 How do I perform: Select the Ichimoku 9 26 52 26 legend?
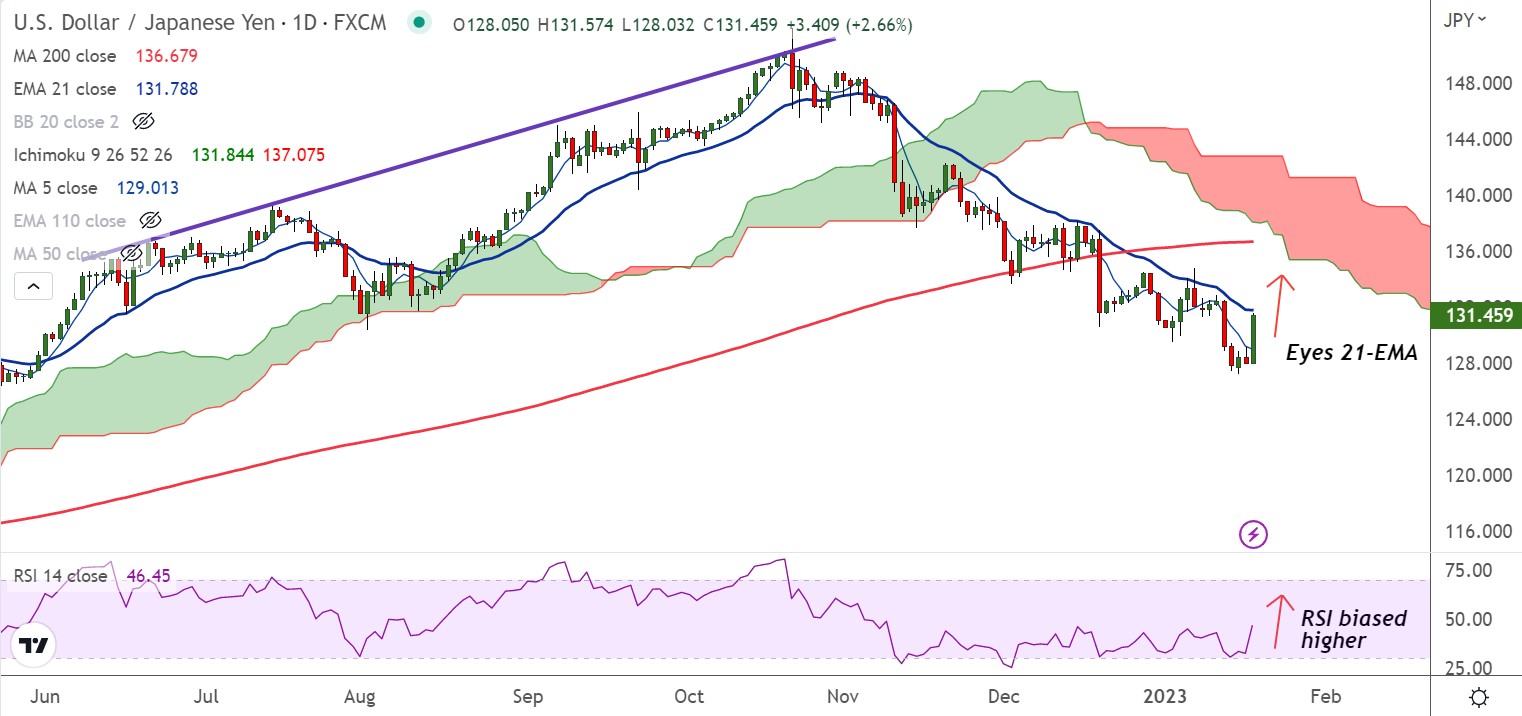(x=94, y=155)
